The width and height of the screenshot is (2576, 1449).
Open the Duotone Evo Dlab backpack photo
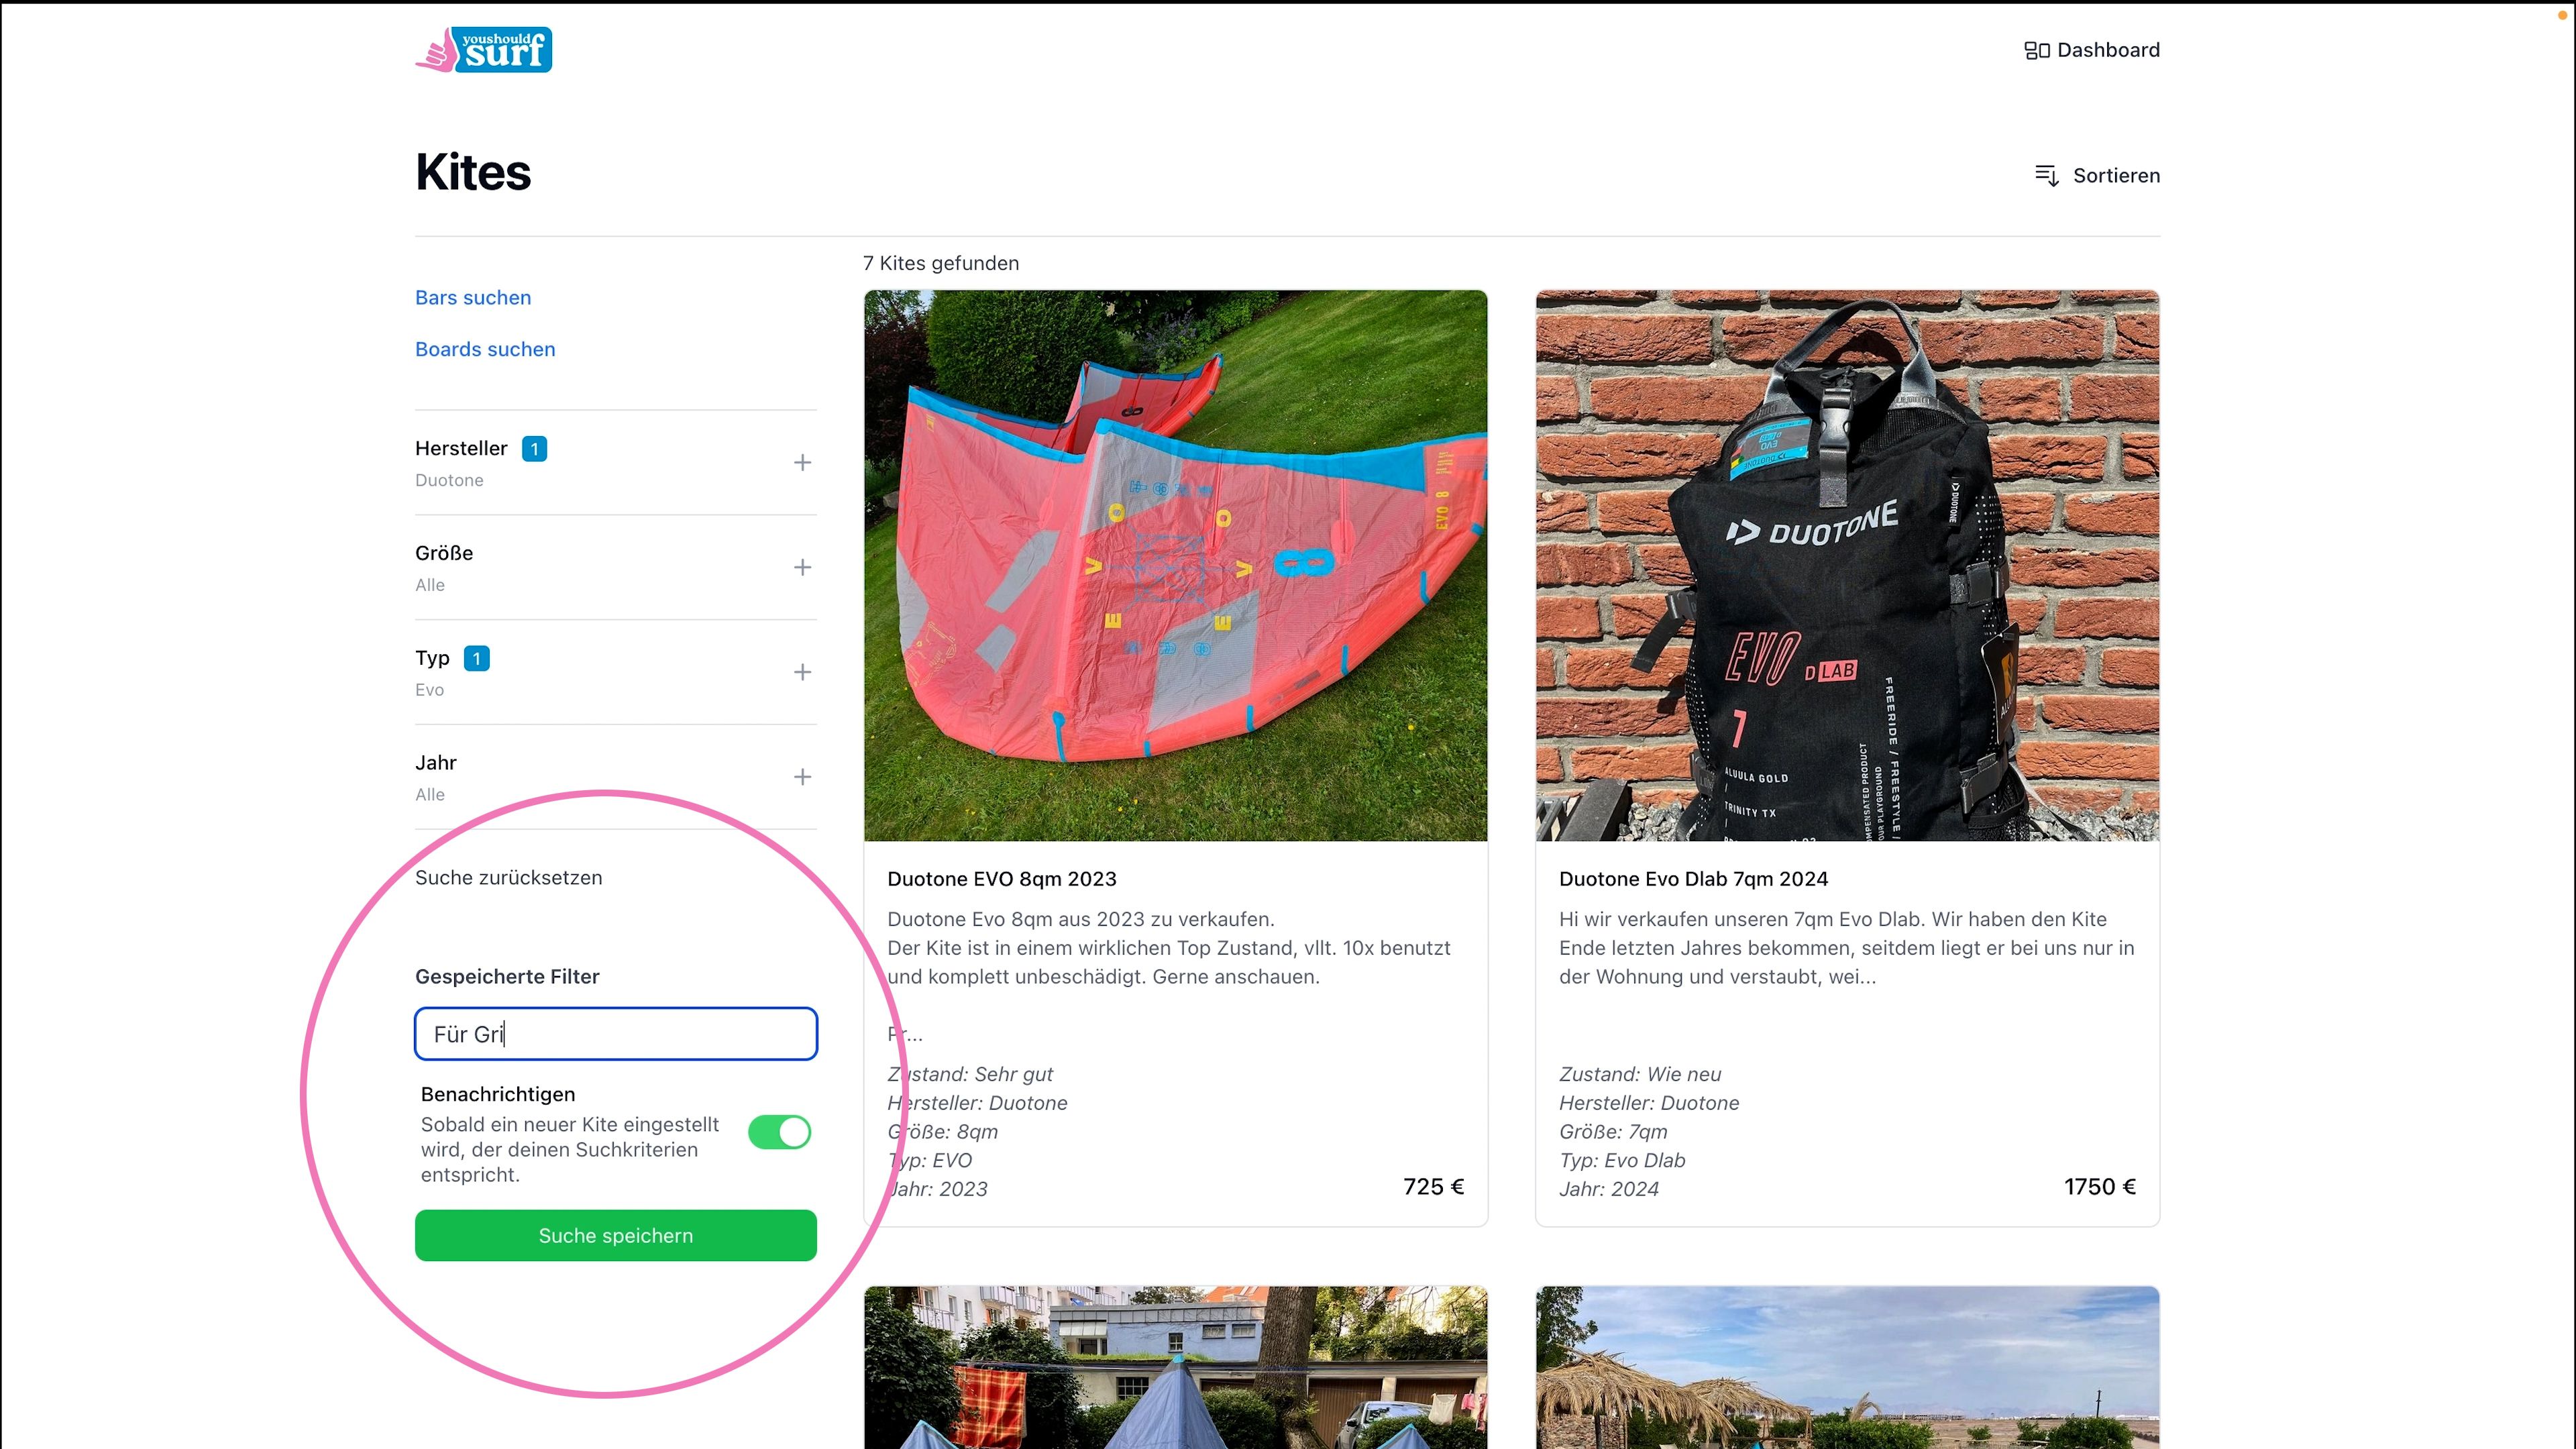1847,565
